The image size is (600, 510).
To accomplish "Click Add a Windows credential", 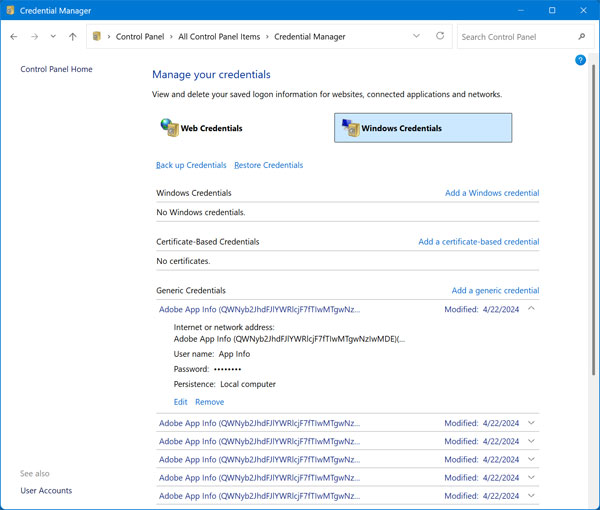I will pos(492,193).
